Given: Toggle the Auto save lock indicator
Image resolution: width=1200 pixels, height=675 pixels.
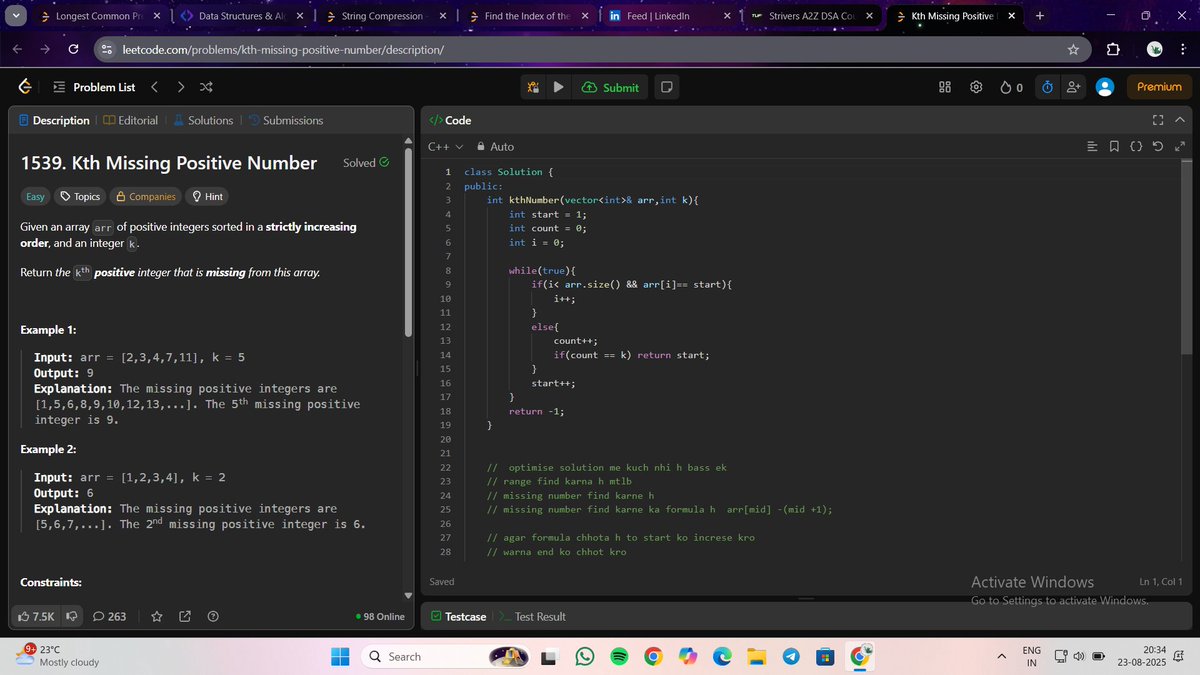Looking at the screenshot, I should 495,147.
